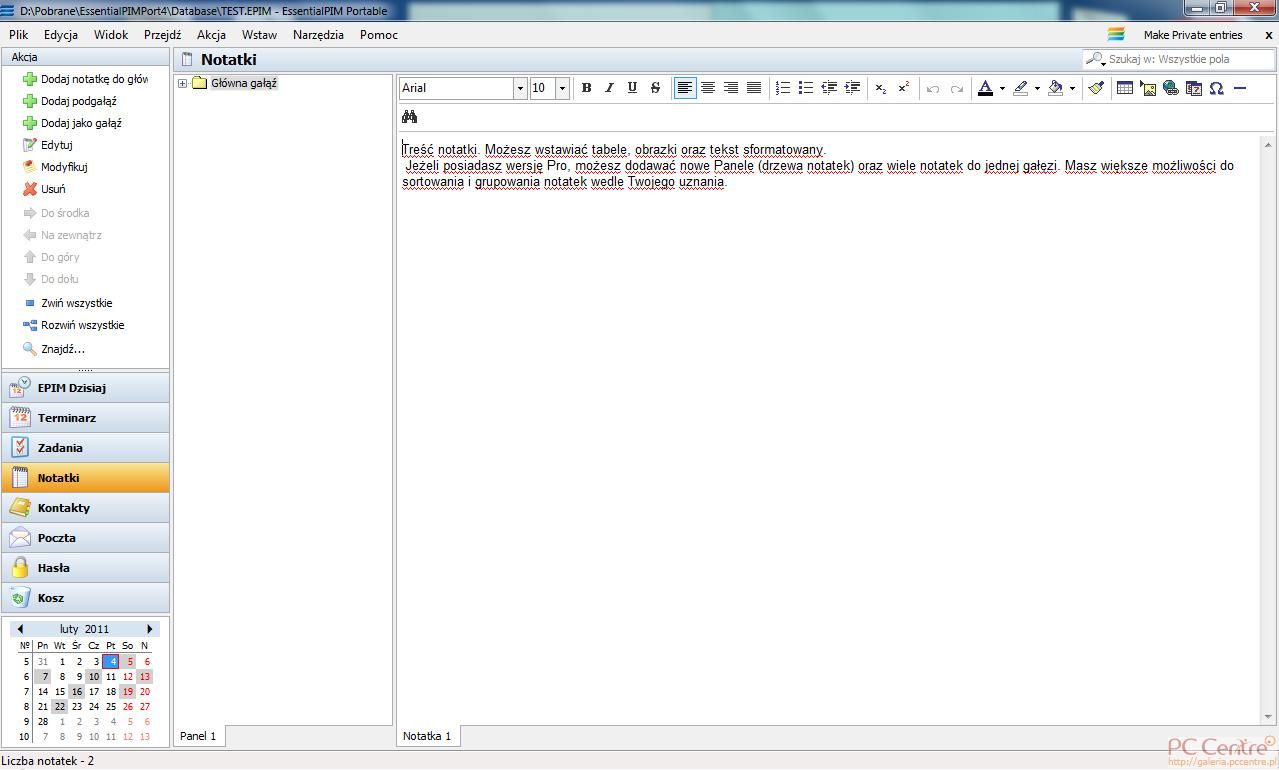Image resolution: width=1279 pixels, height=770 pixels.
Task: Switch to the Kontakty module
Action: pos(64,508)
